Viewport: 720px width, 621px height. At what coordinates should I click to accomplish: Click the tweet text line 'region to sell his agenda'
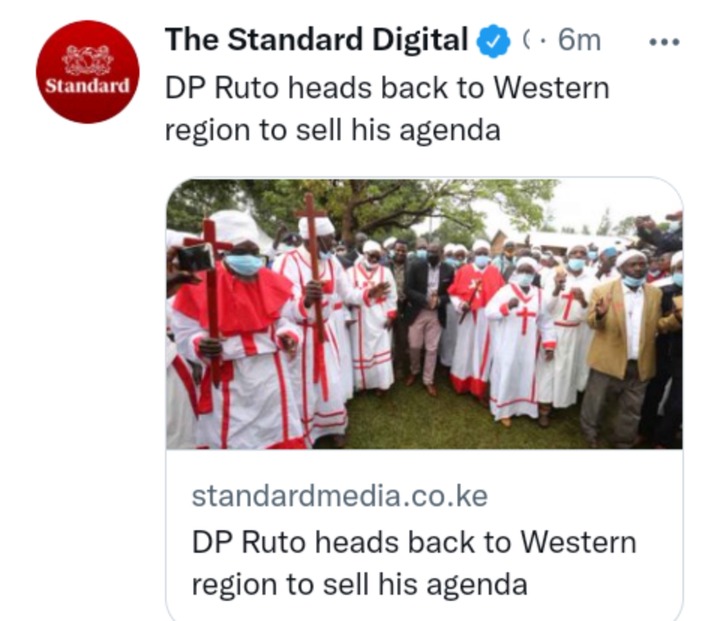point(332,130)
